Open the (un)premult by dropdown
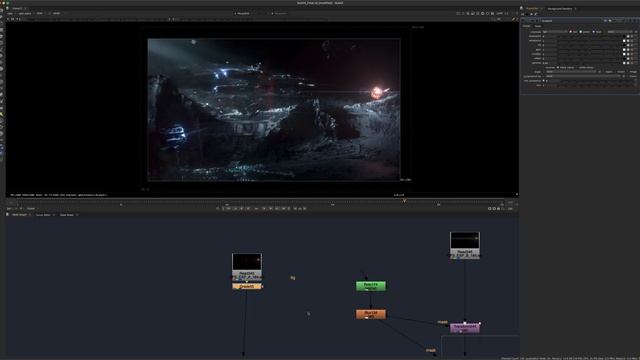This screenshot has height=360, width=640. tap(584, 76)
